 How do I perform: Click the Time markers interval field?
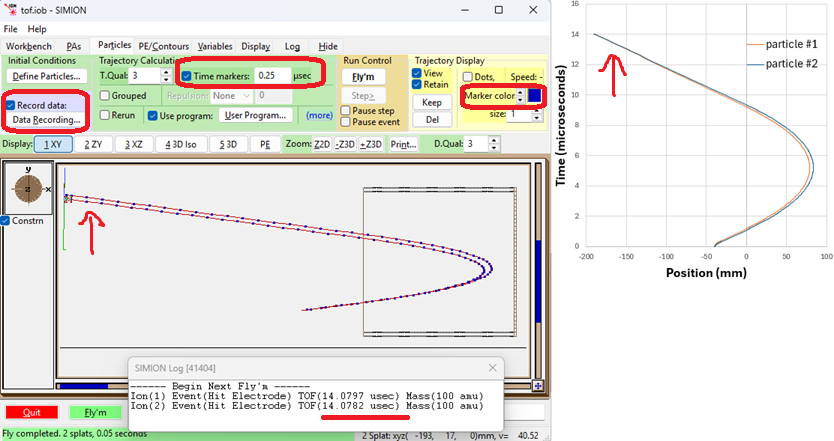(272, 76)
